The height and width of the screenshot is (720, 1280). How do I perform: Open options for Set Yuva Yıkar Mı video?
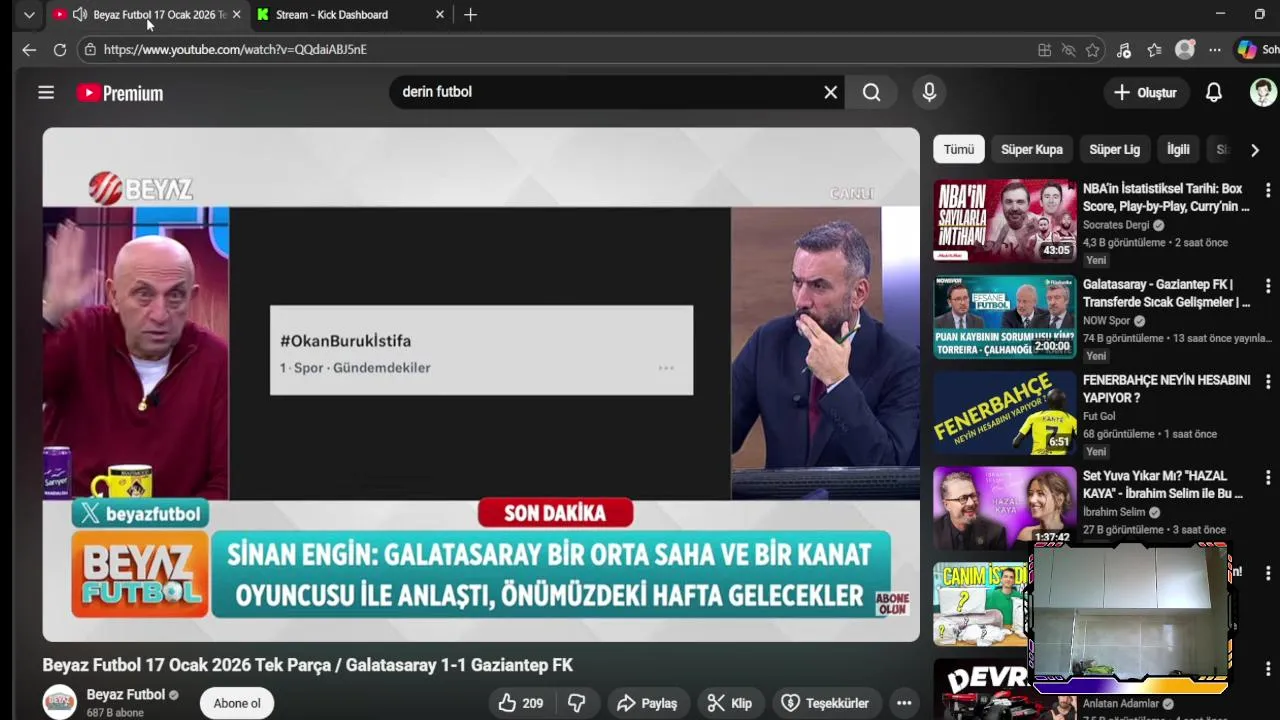[1268, 478]
